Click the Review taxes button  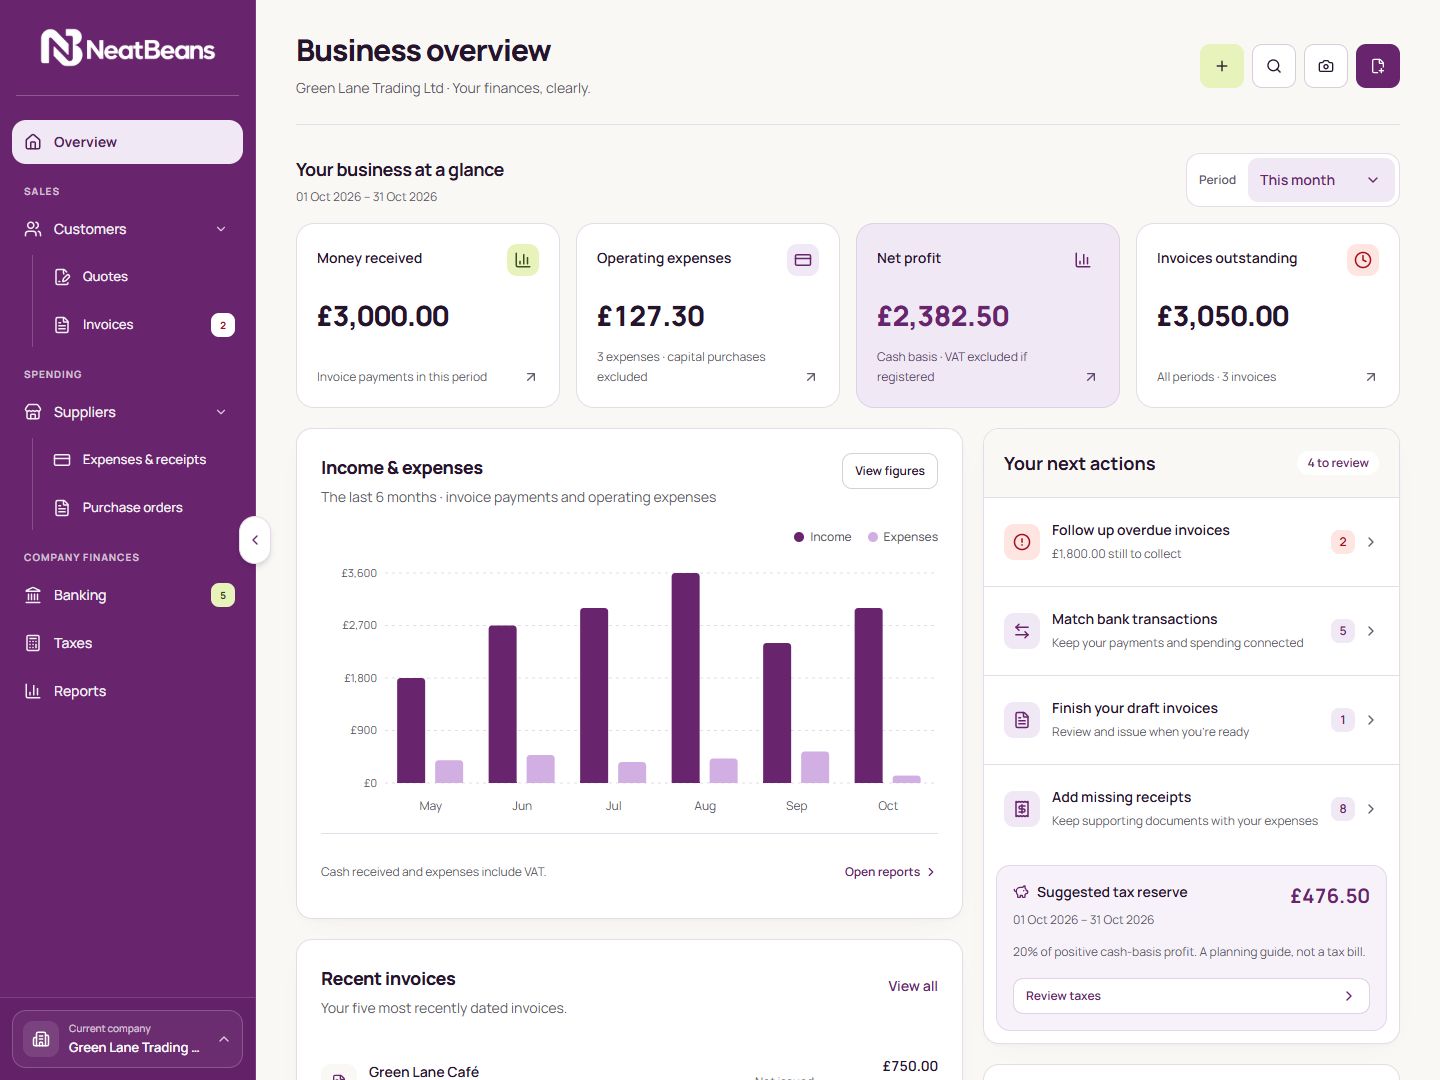pyautogui.click(x=1191, y=996)
